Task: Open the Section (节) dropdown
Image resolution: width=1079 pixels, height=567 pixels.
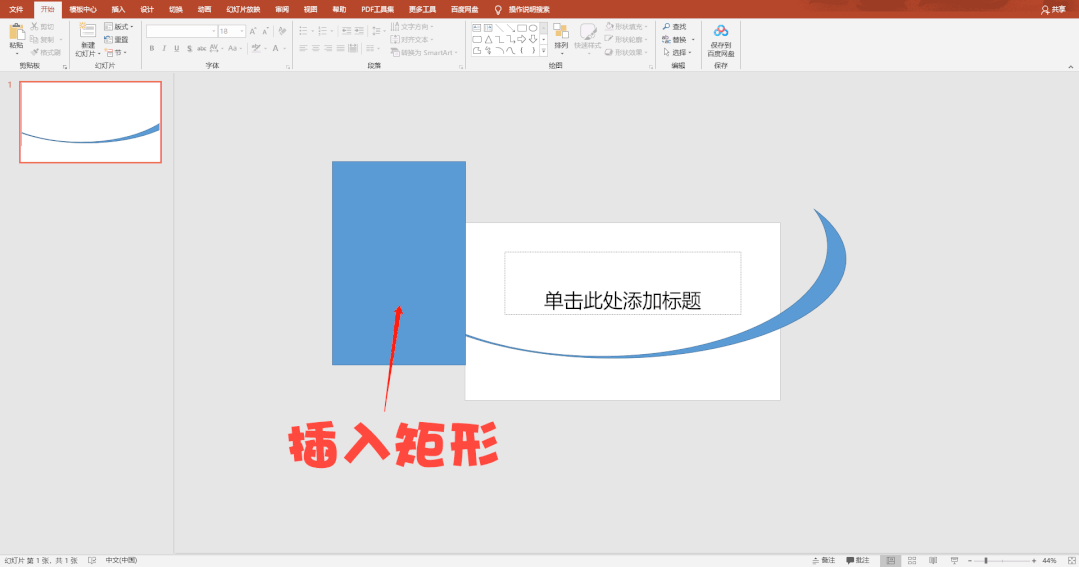Action: (115, 52)
